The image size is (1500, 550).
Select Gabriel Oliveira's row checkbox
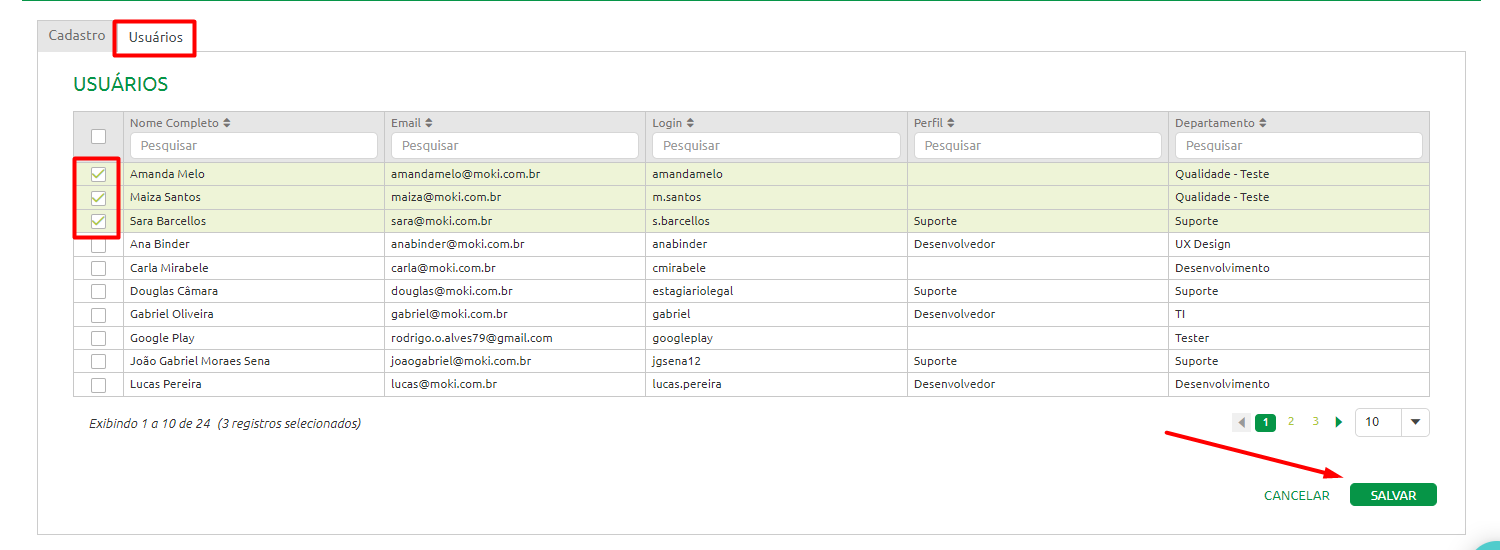coord(98,314)
